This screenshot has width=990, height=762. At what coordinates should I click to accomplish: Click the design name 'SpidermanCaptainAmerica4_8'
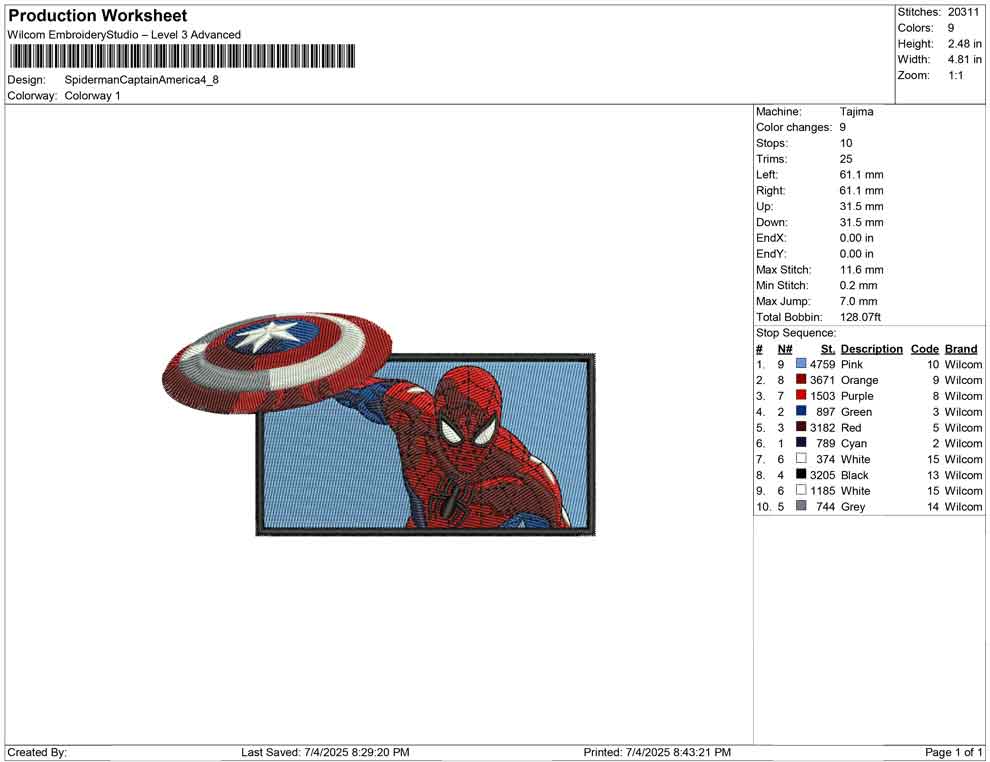[x=141, y=80]
